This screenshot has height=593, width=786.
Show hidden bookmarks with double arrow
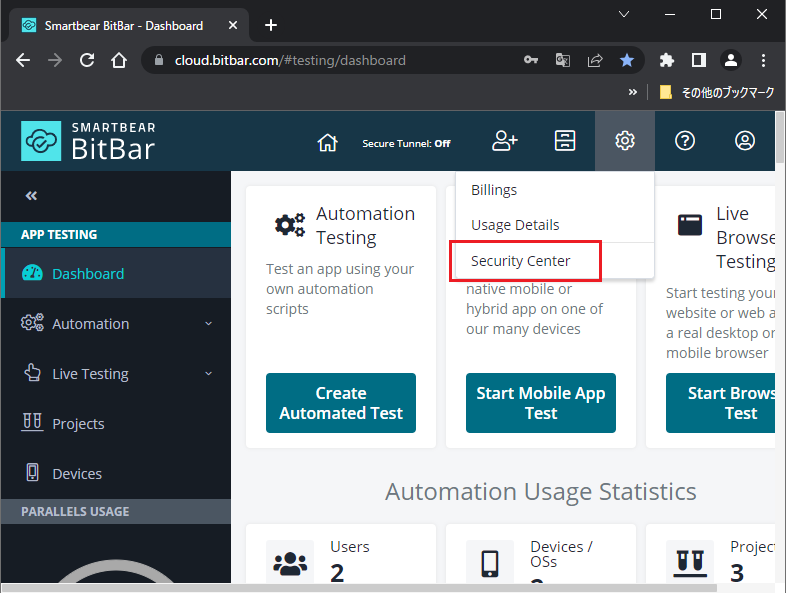click(x=633, y=92)
